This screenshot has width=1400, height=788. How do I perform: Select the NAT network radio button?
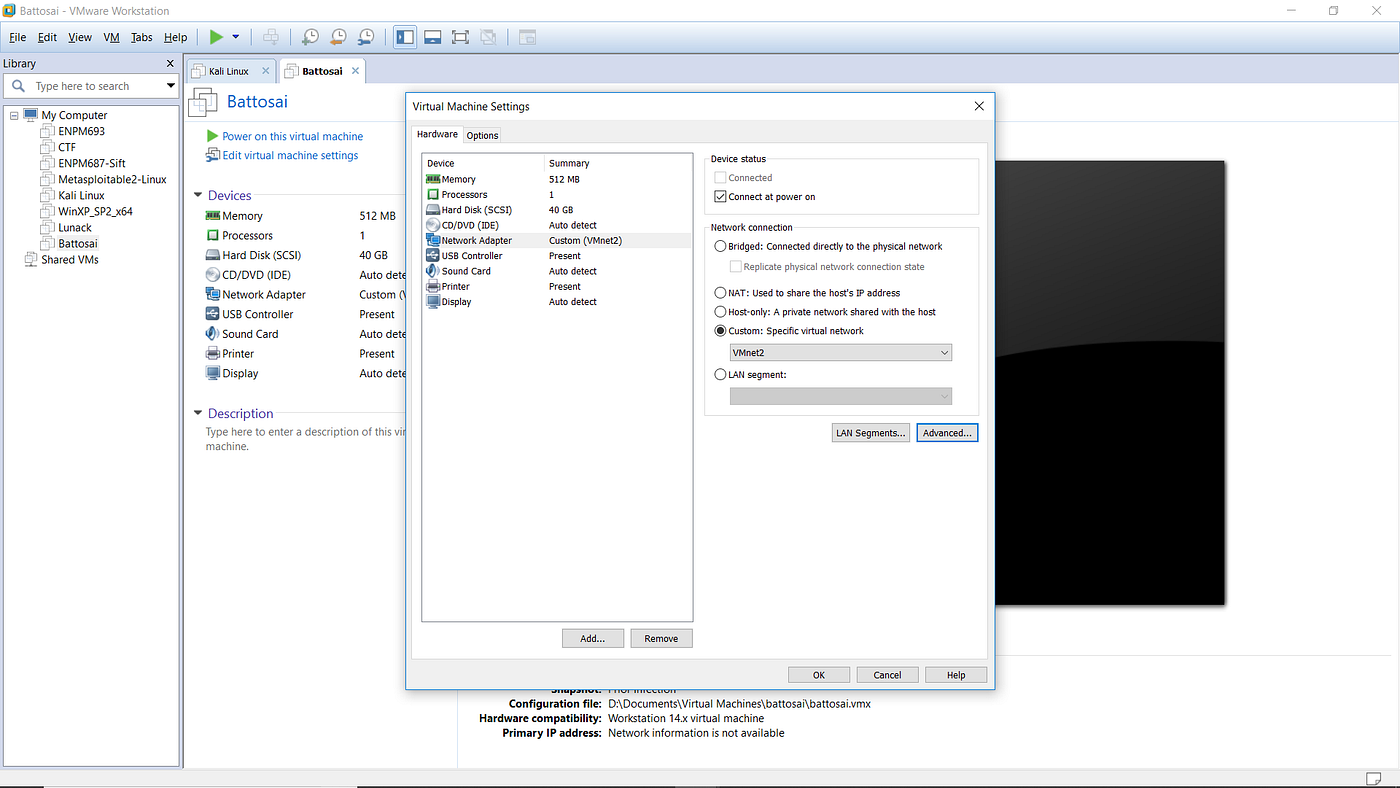click(720, 293)
